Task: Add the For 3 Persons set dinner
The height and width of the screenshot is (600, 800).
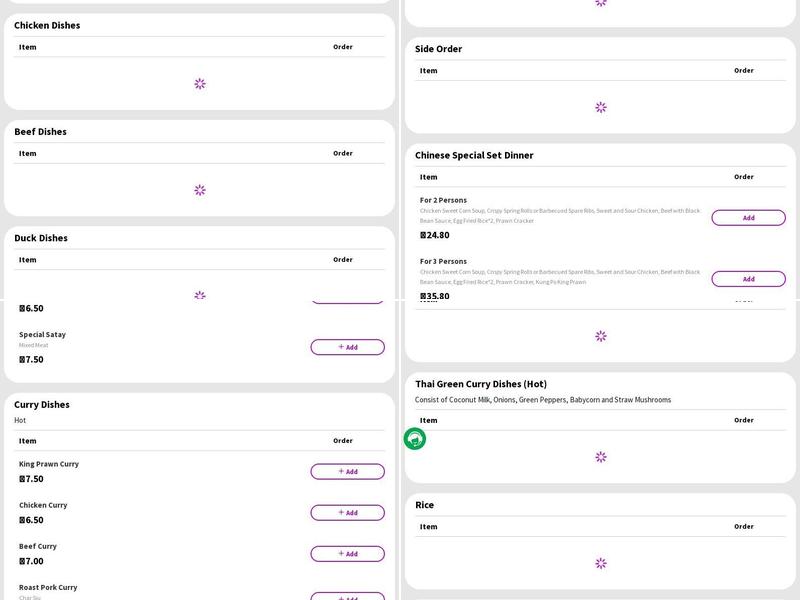Action: [x=748, y=279]
